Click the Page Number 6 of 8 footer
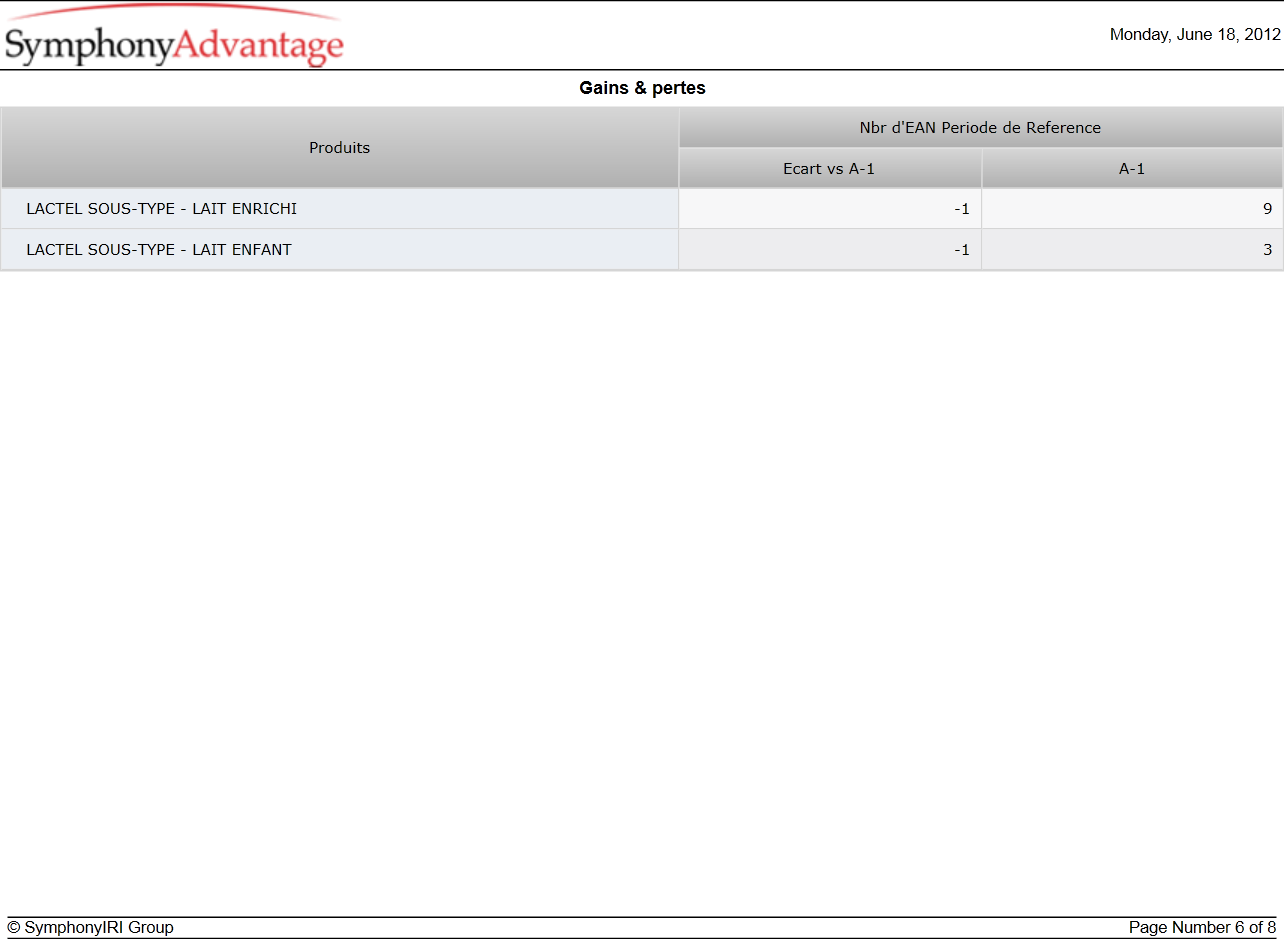The width and height of the screenshot is (1284, 946). click(x=1202, y=928)
